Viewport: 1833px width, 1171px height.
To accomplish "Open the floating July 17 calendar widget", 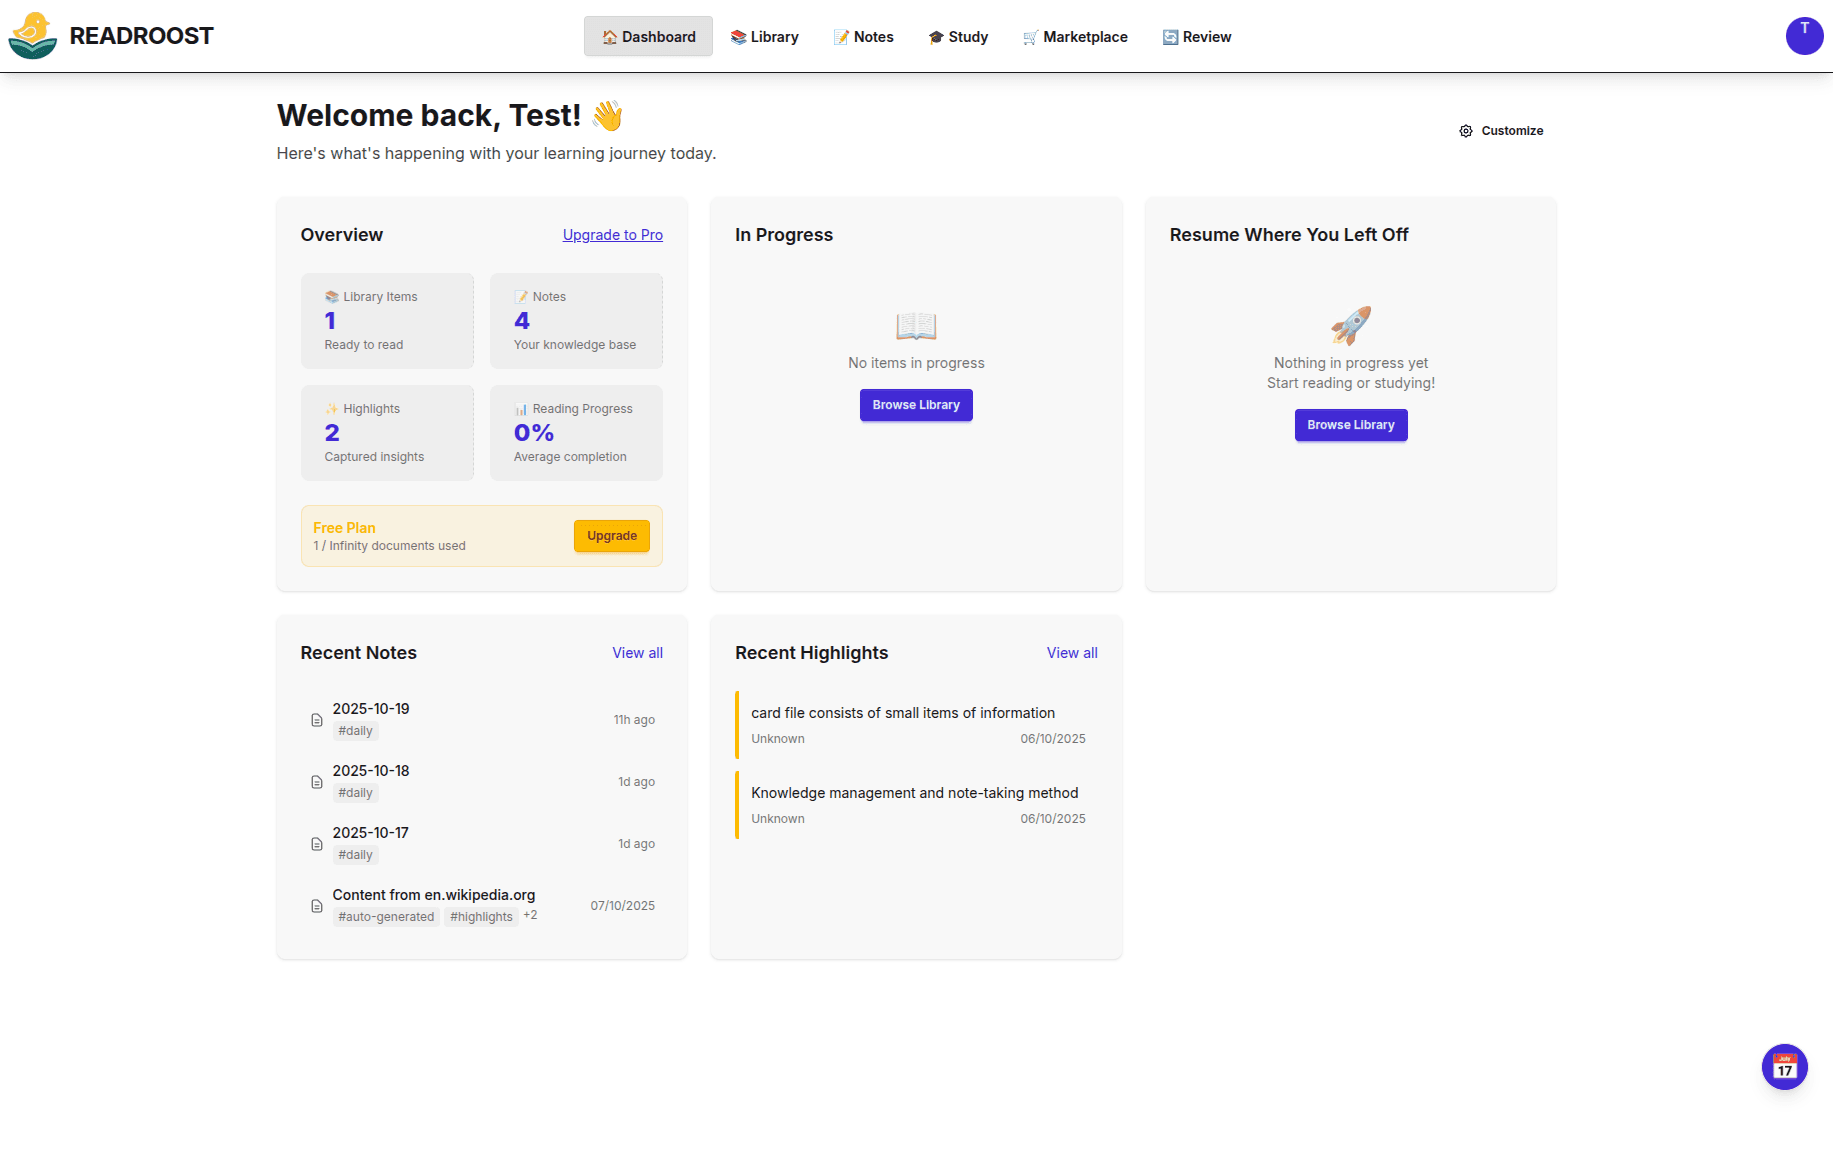I will point(1785,1066).
